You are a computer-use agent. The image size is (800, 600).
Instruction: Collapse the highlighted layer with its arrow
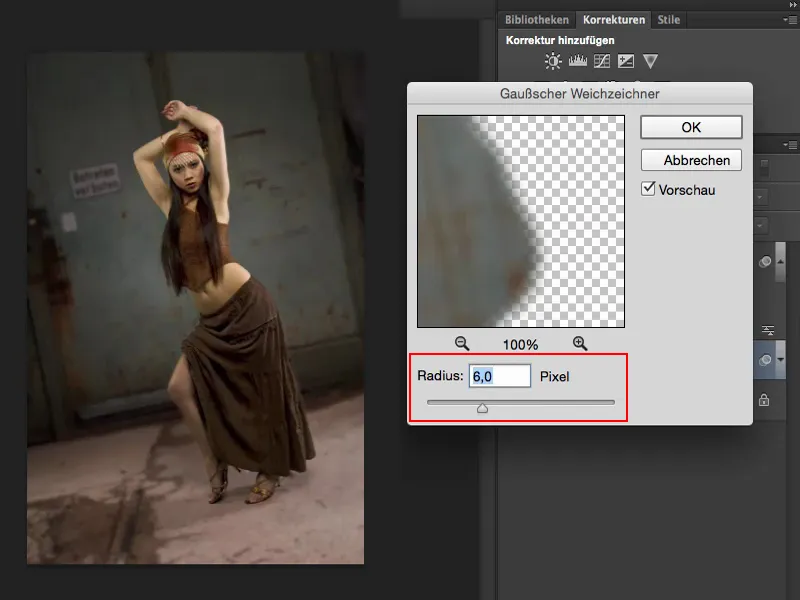[x=779, y=359]
